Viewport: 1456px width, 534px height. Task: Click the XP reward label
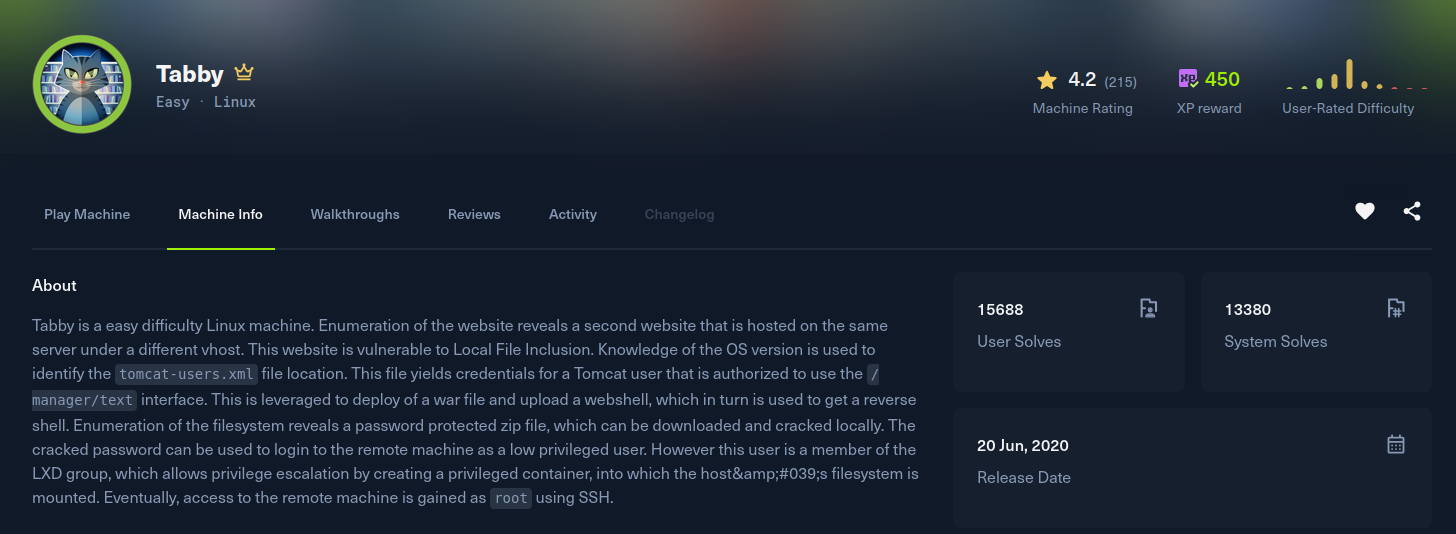(x=1209, y=108)
